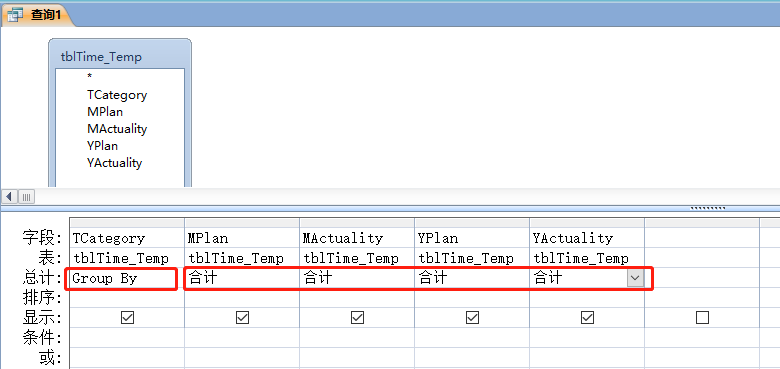Expand the total dropdown arrow for YActuality

pyautogui.click(x=635, y=278)
